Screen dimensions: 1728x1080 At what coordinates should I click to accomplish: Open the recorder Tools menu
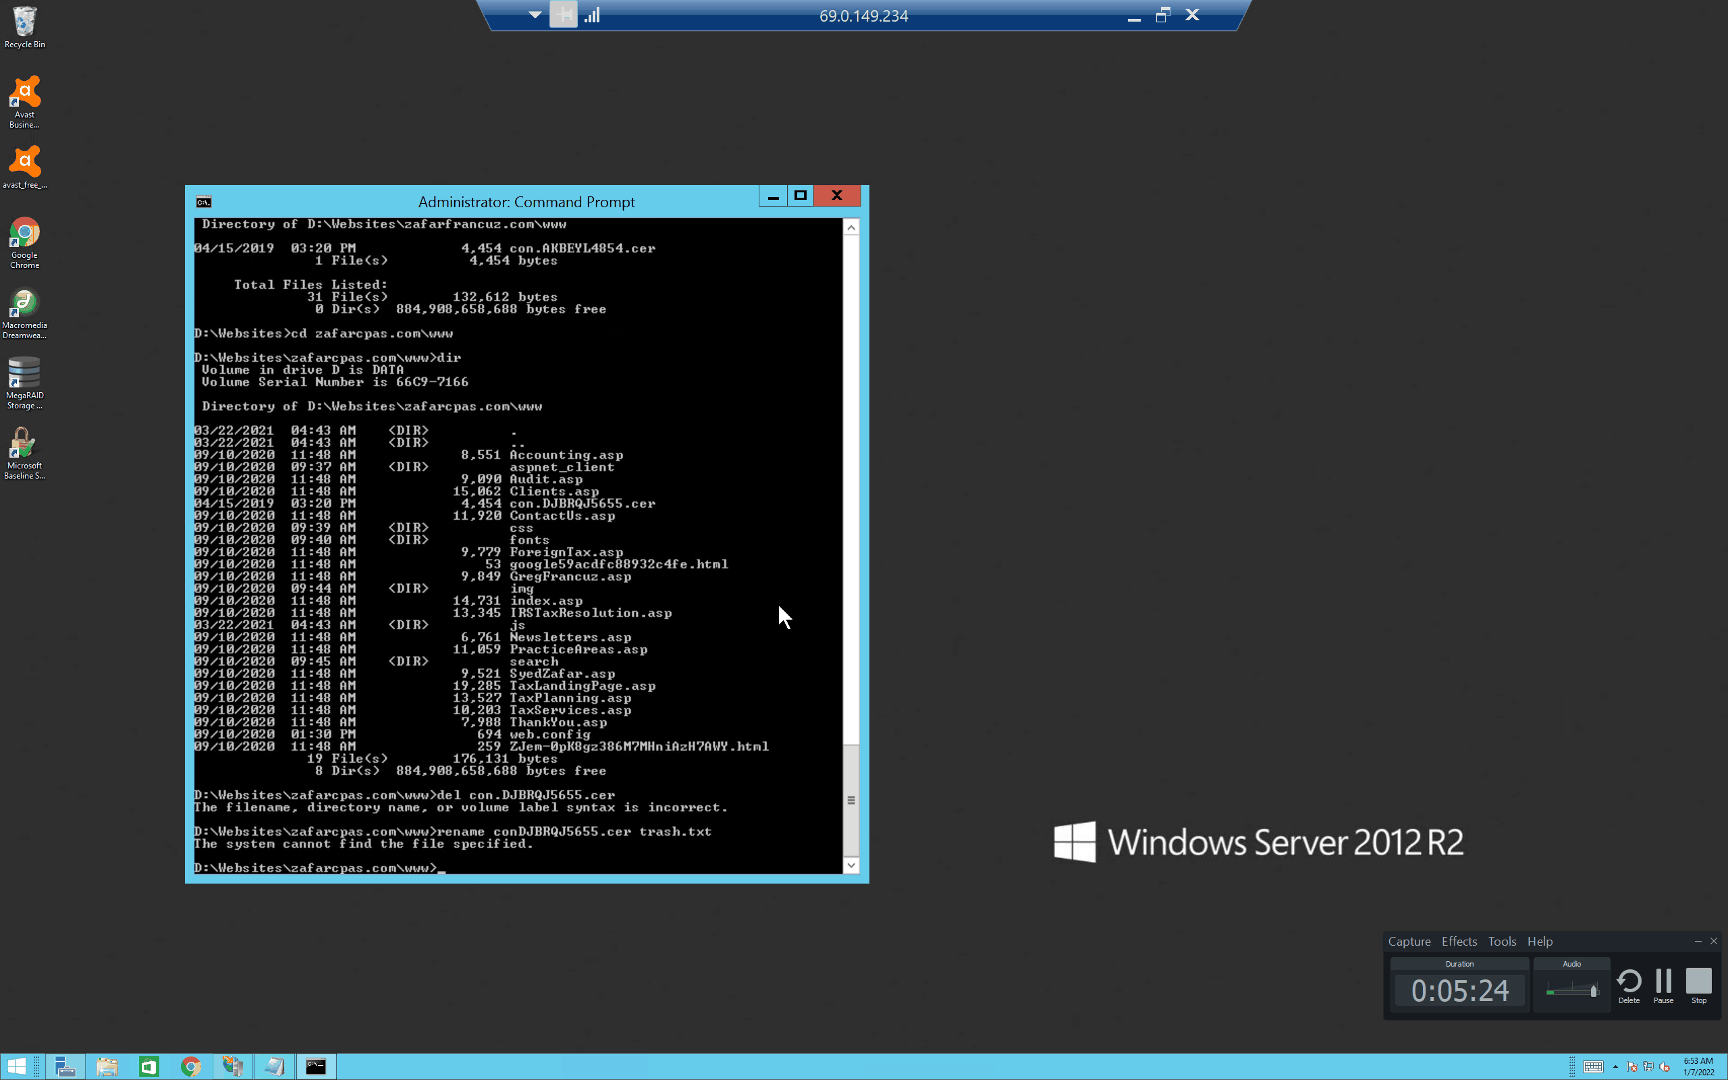tap(1502, 942)
